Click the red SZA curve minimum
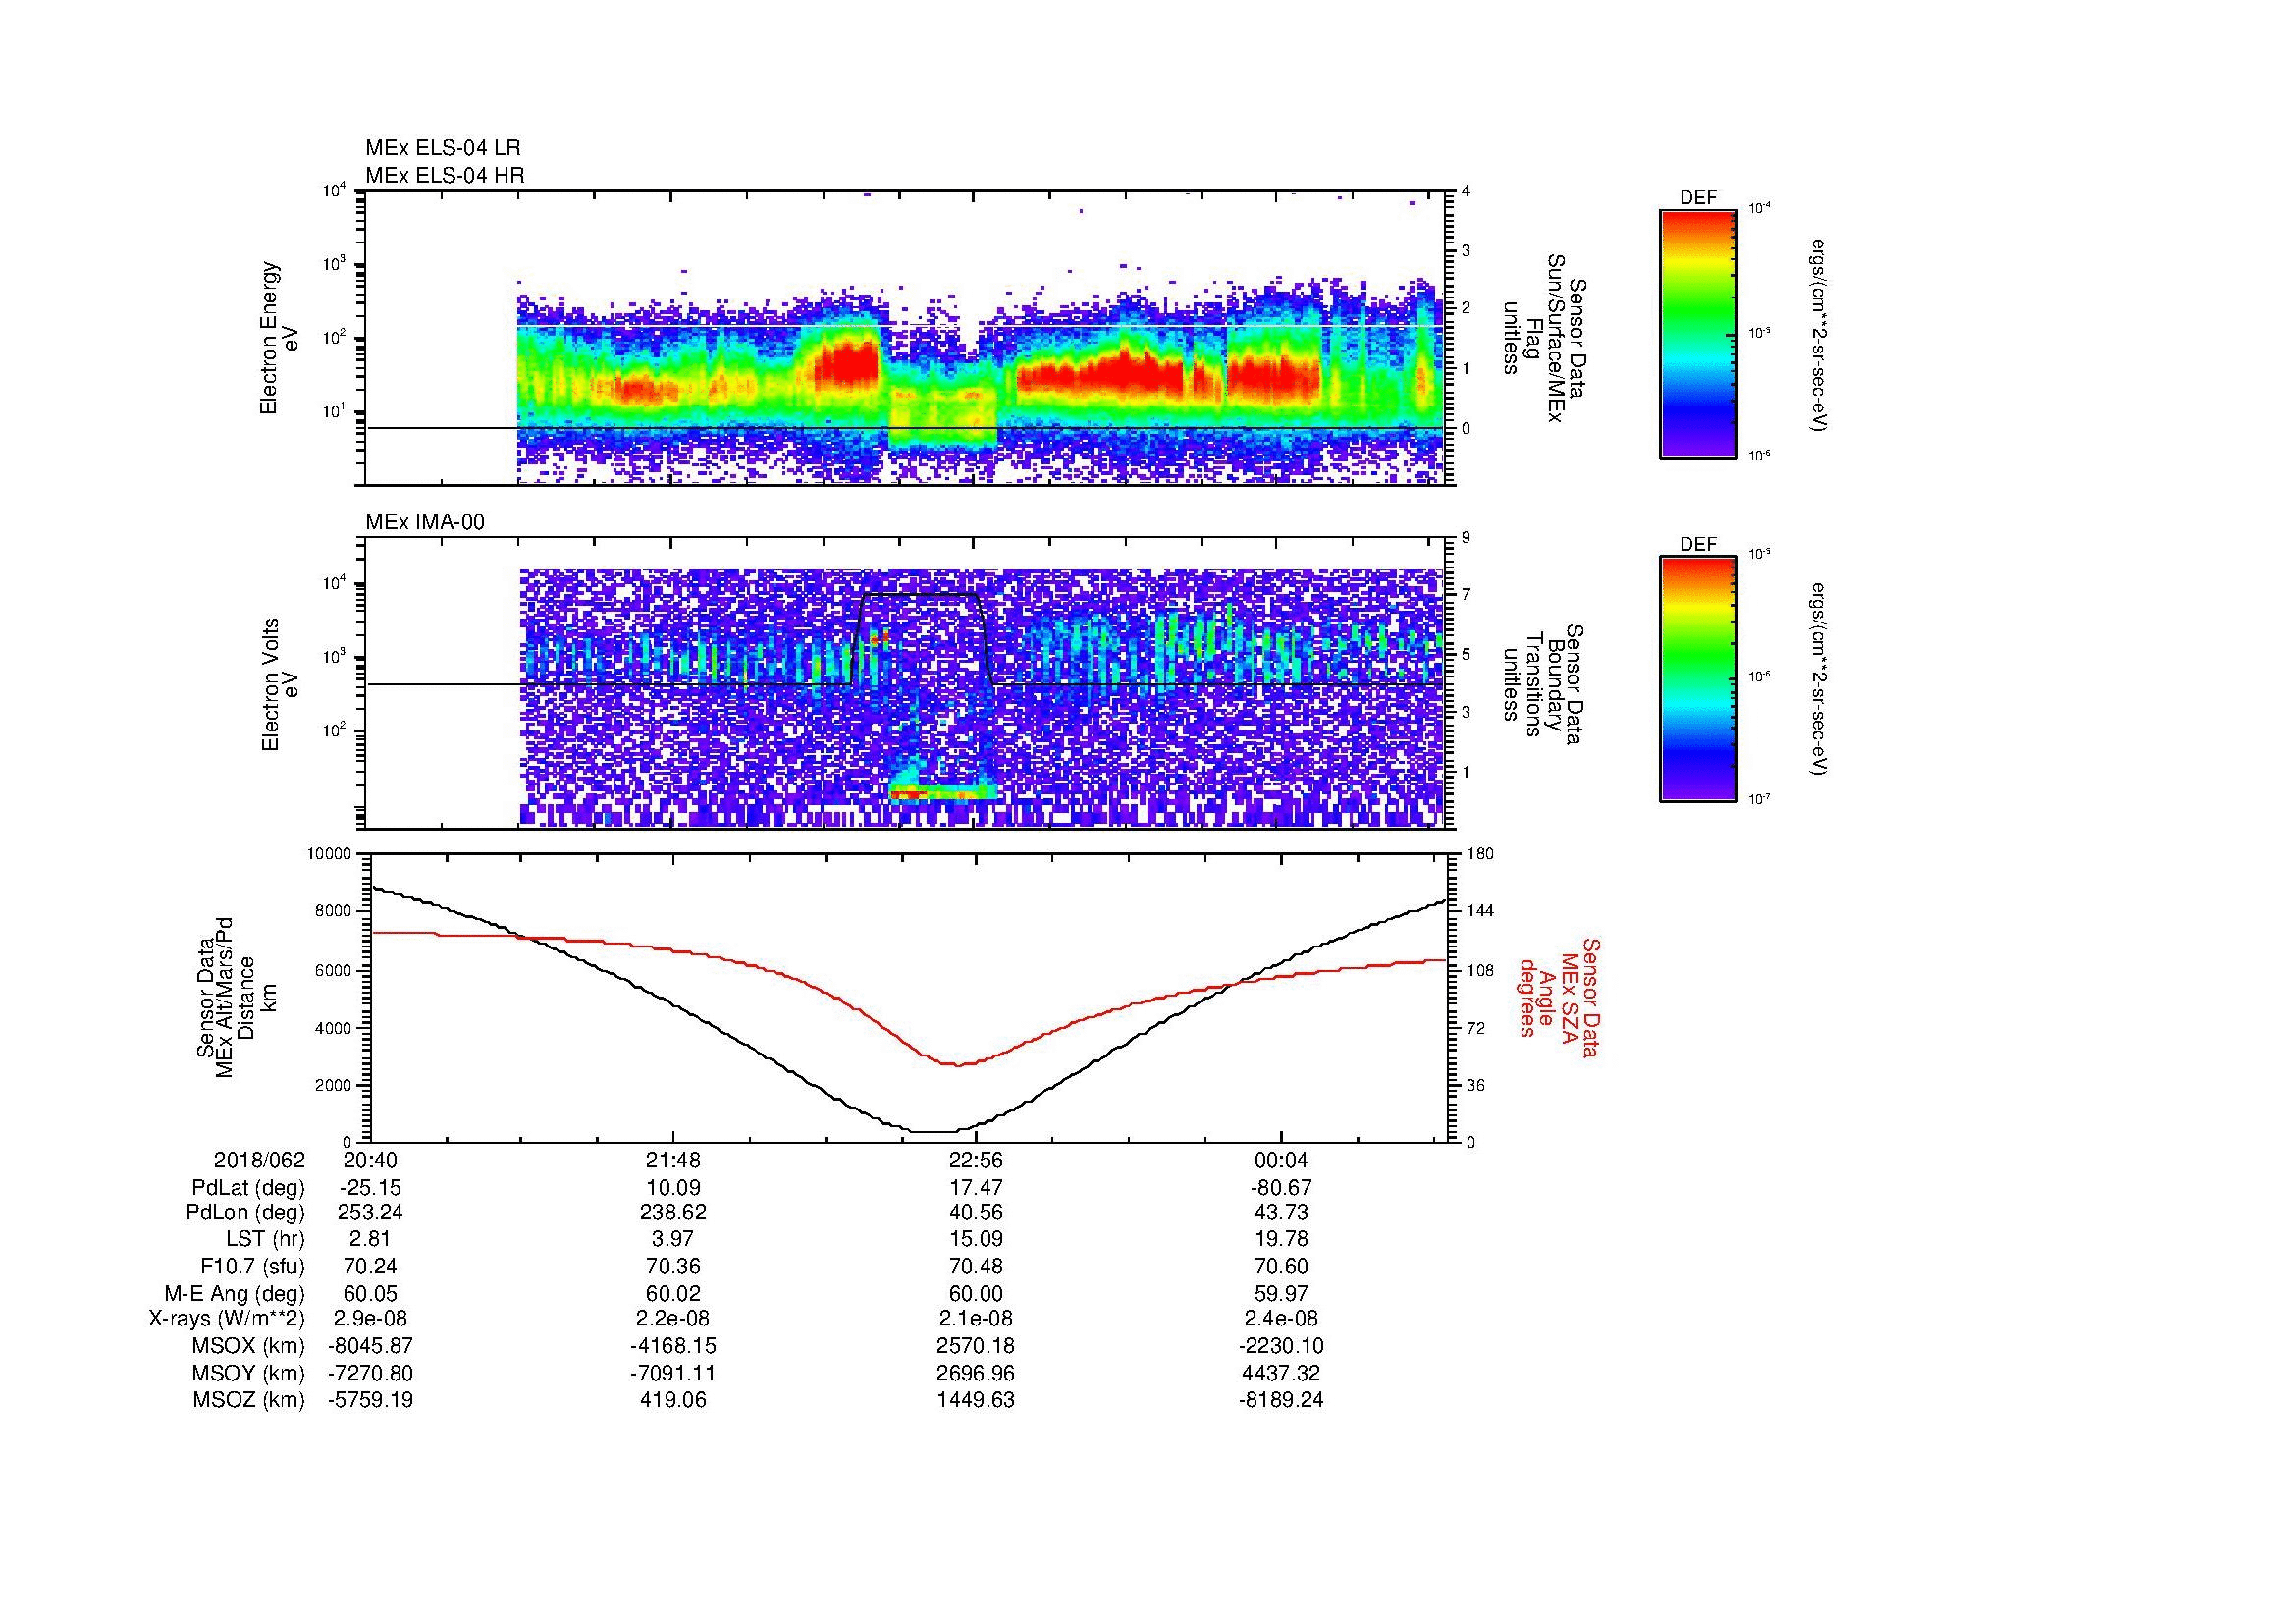This screenshot has height=1623, width=2296. [x=958, y=1065]
